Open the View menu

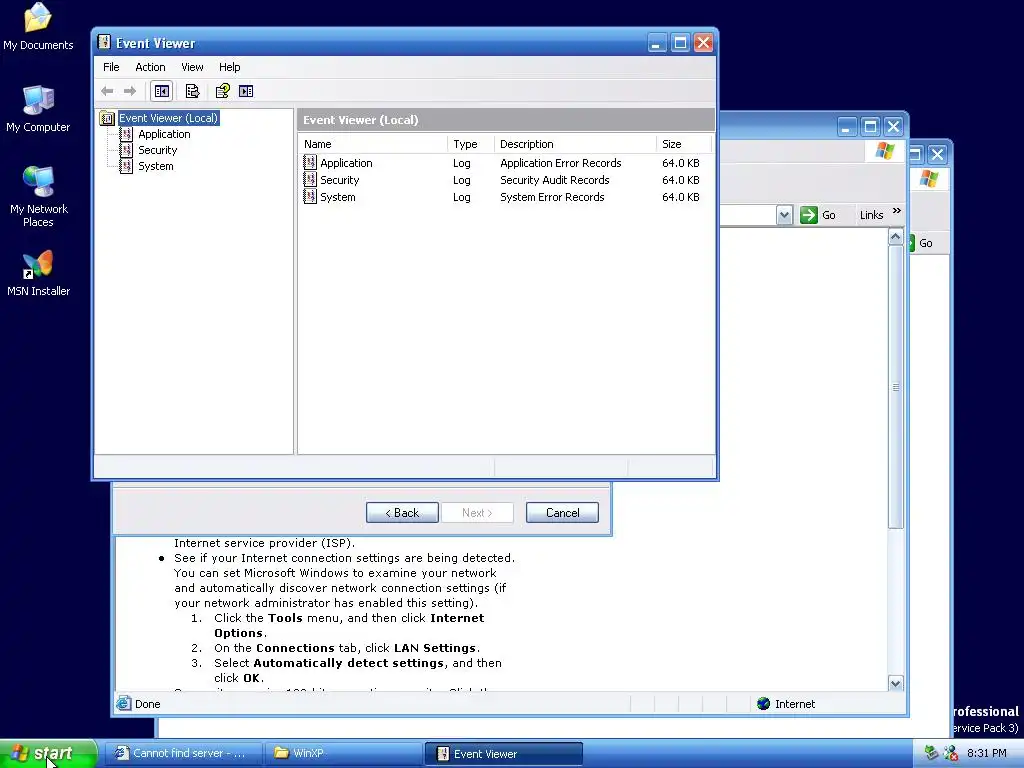192,67
